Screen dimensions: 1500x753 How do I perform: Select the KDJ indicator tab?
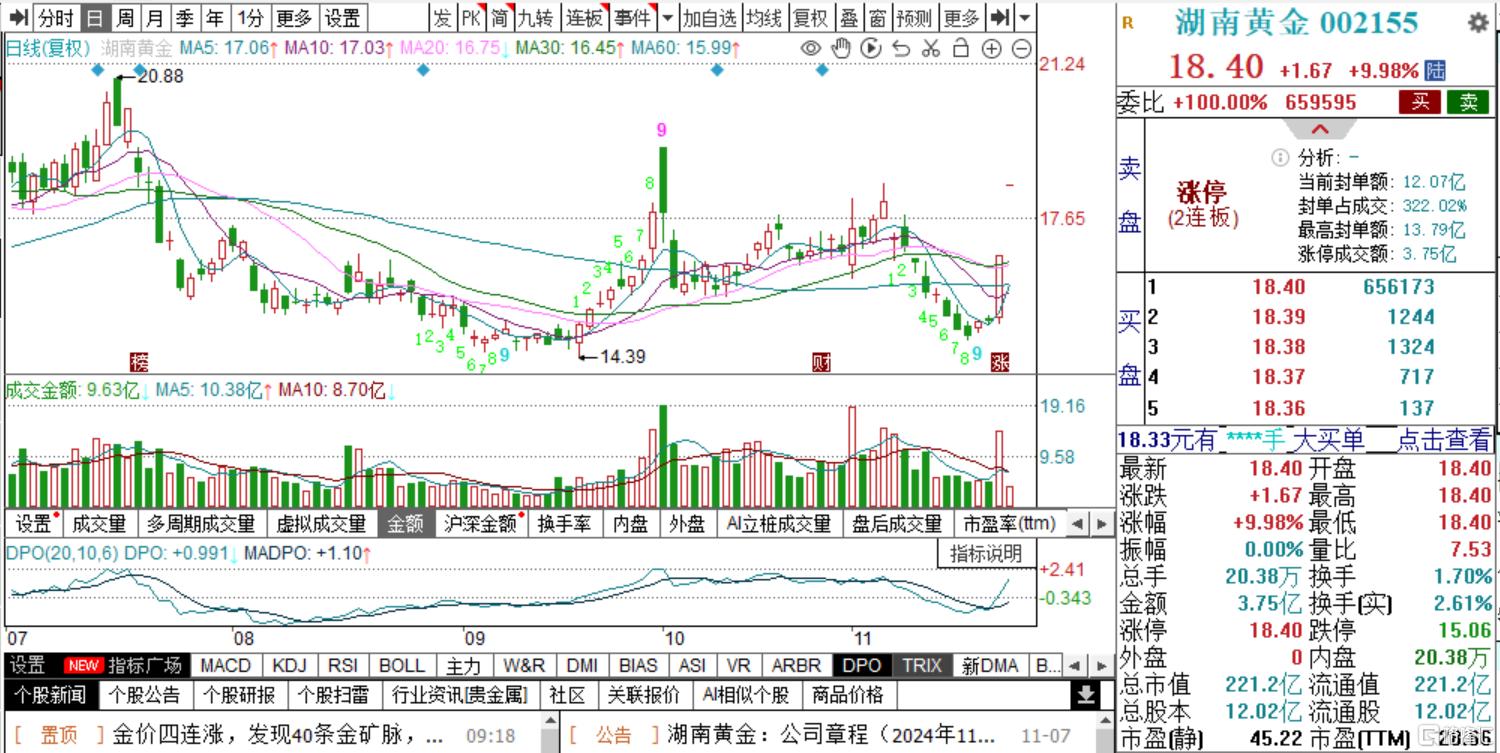pos(290,665)
